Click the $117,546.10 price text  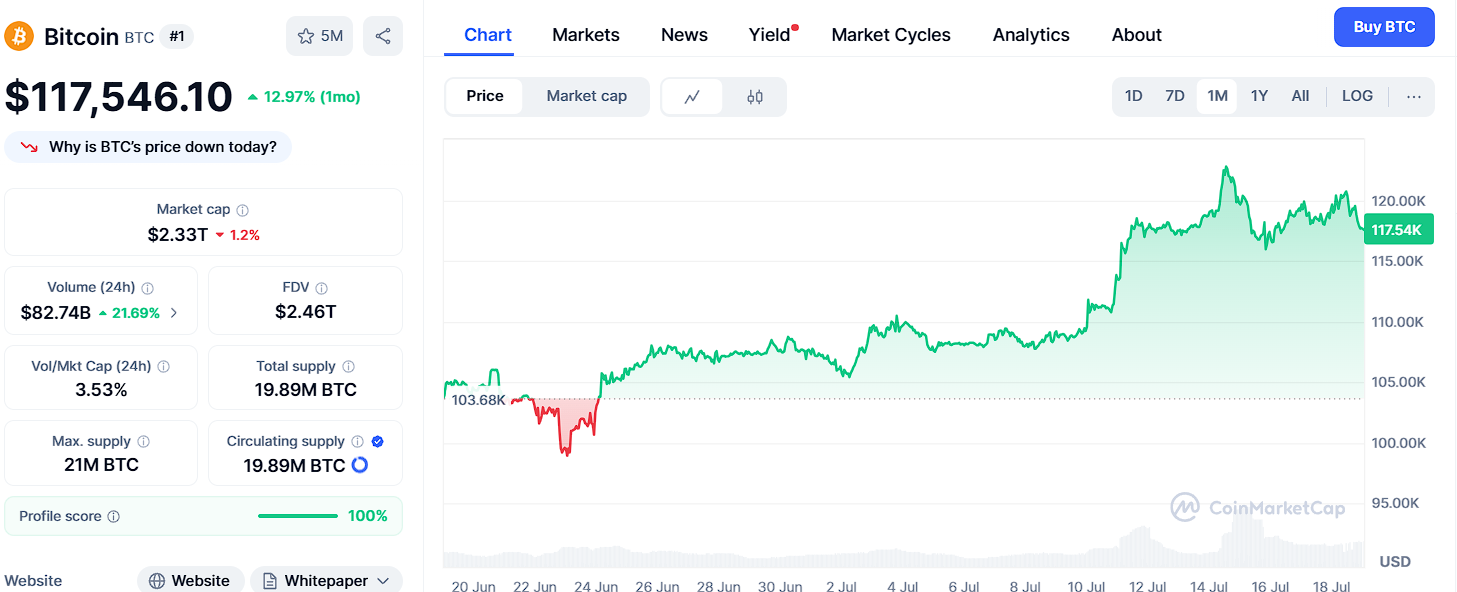(x=119, y=97)
